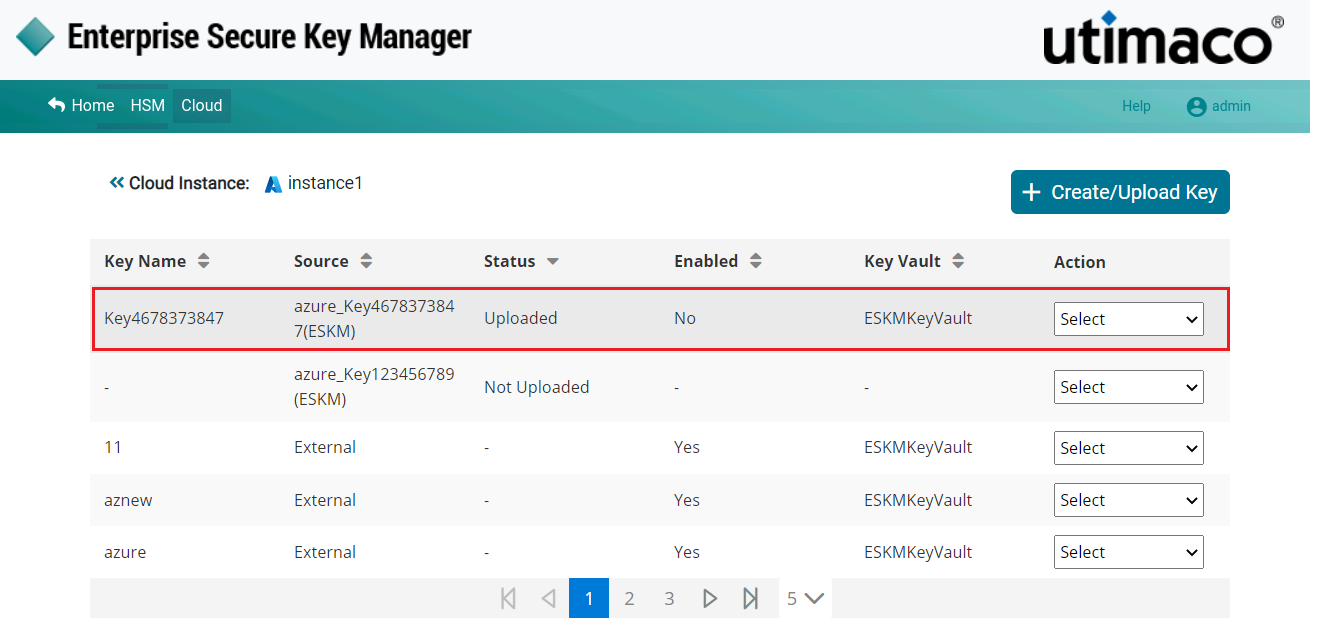
Task: Click the double-chevron back icon beside Cloud Instance
Action: click(117, 183)
